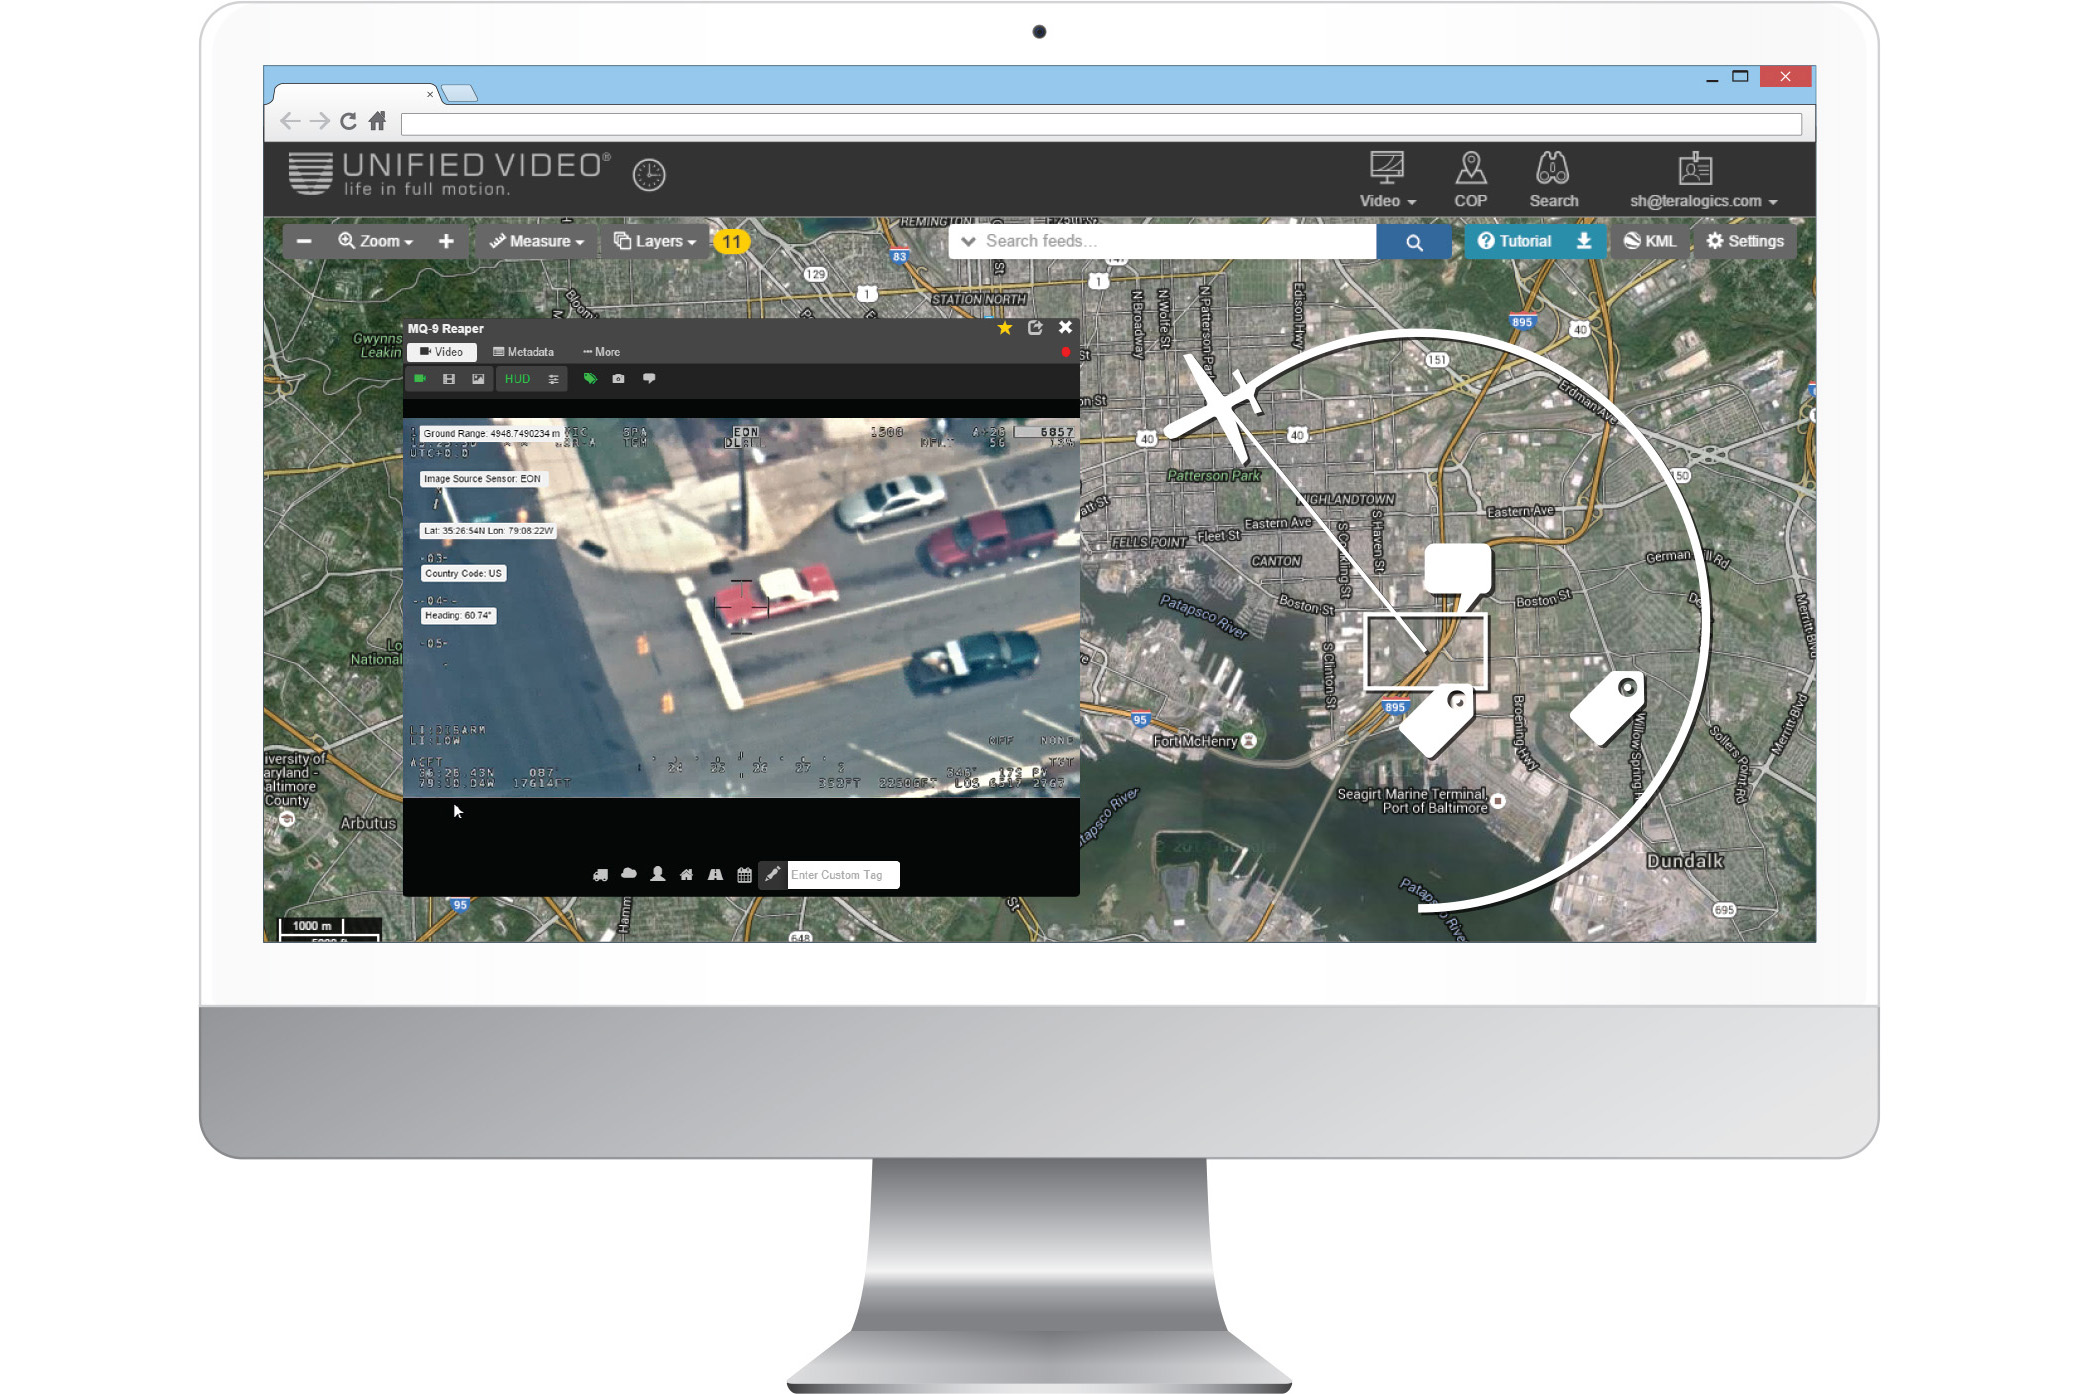Image resolution: width=2079 pixels, height=1394 pixels.
Task: Click the browser forward arrow
Action: (319, 121)
